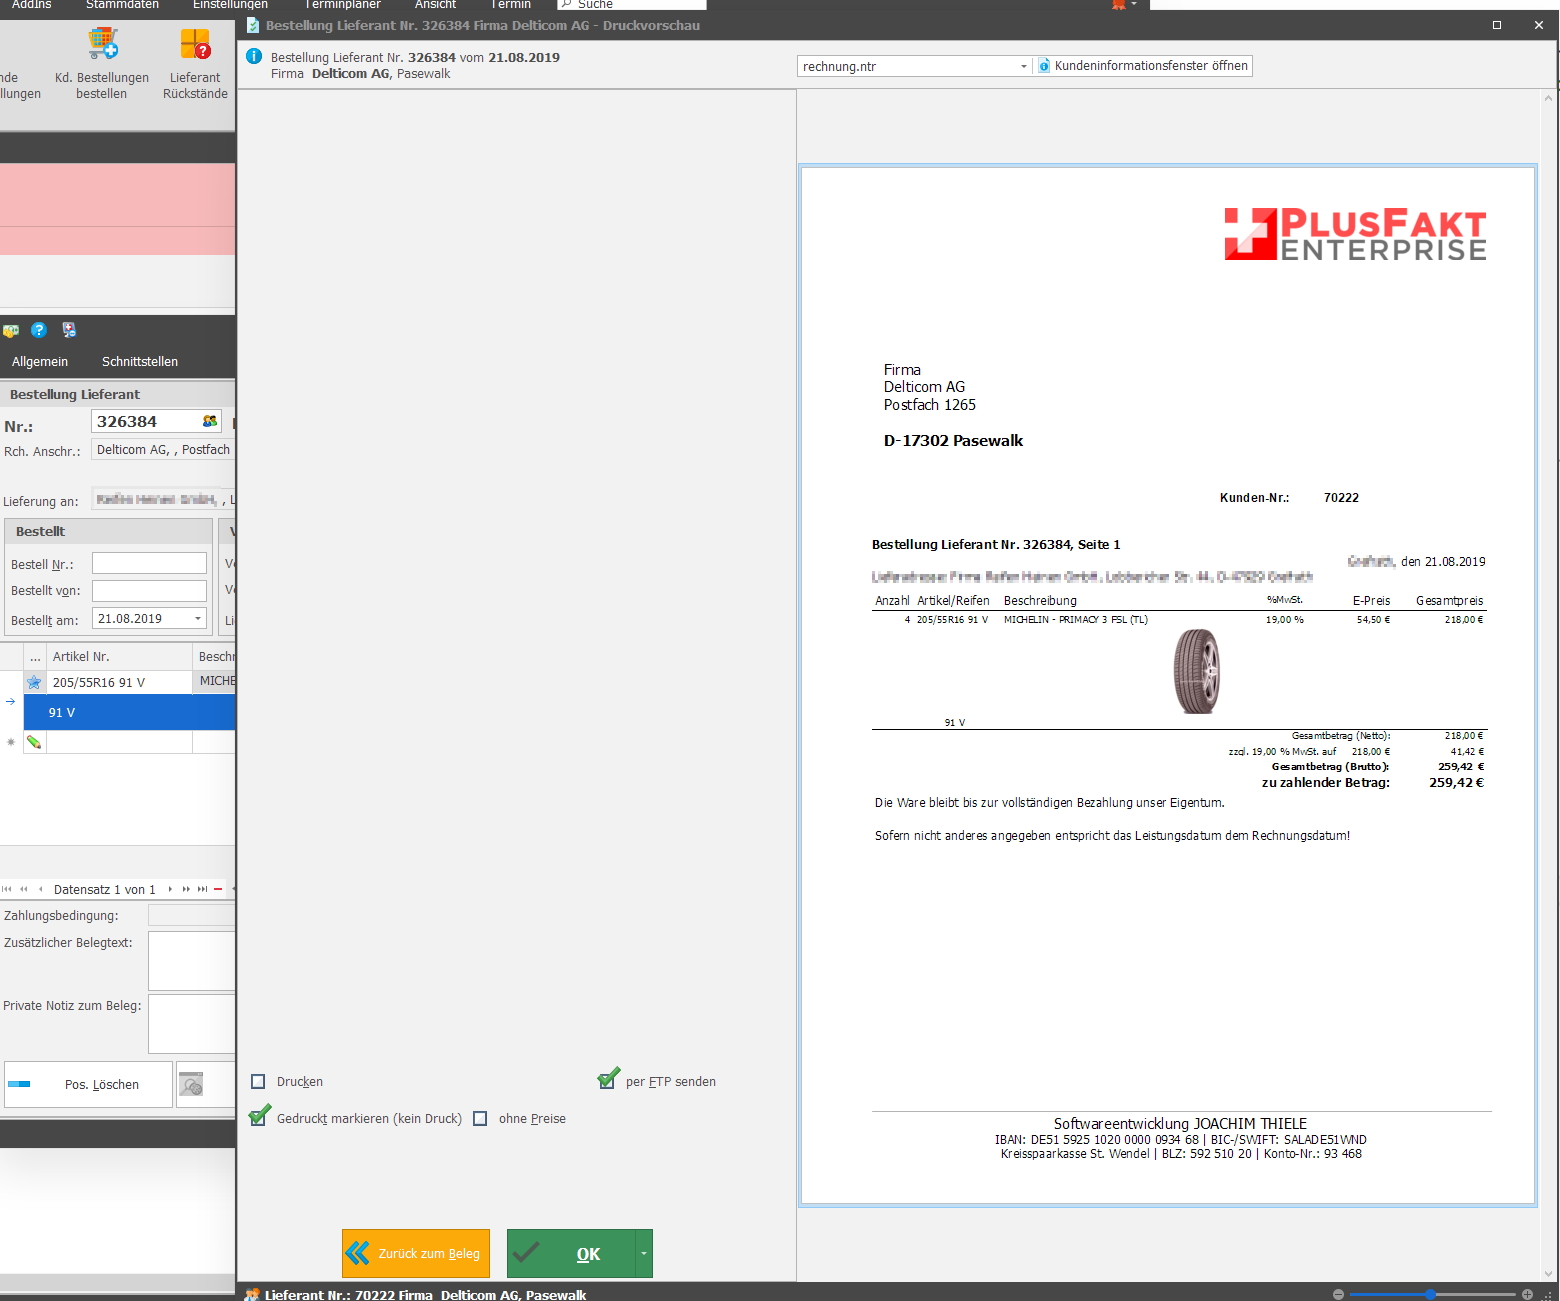Go to last record in data navigator
This screenshot has width=1560, height=1301.
pyautogui.click(x=202, y=889)
